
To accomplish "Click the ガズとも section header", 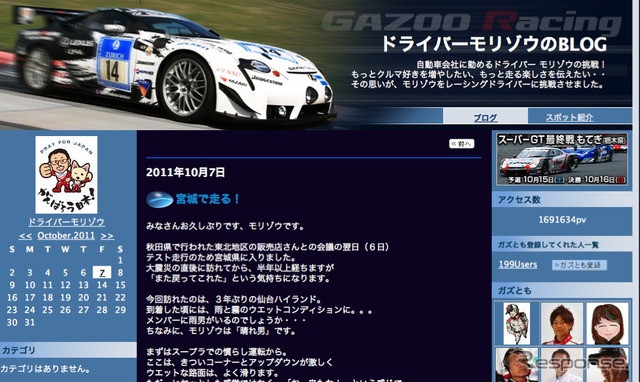I will (x=562, y=291).
